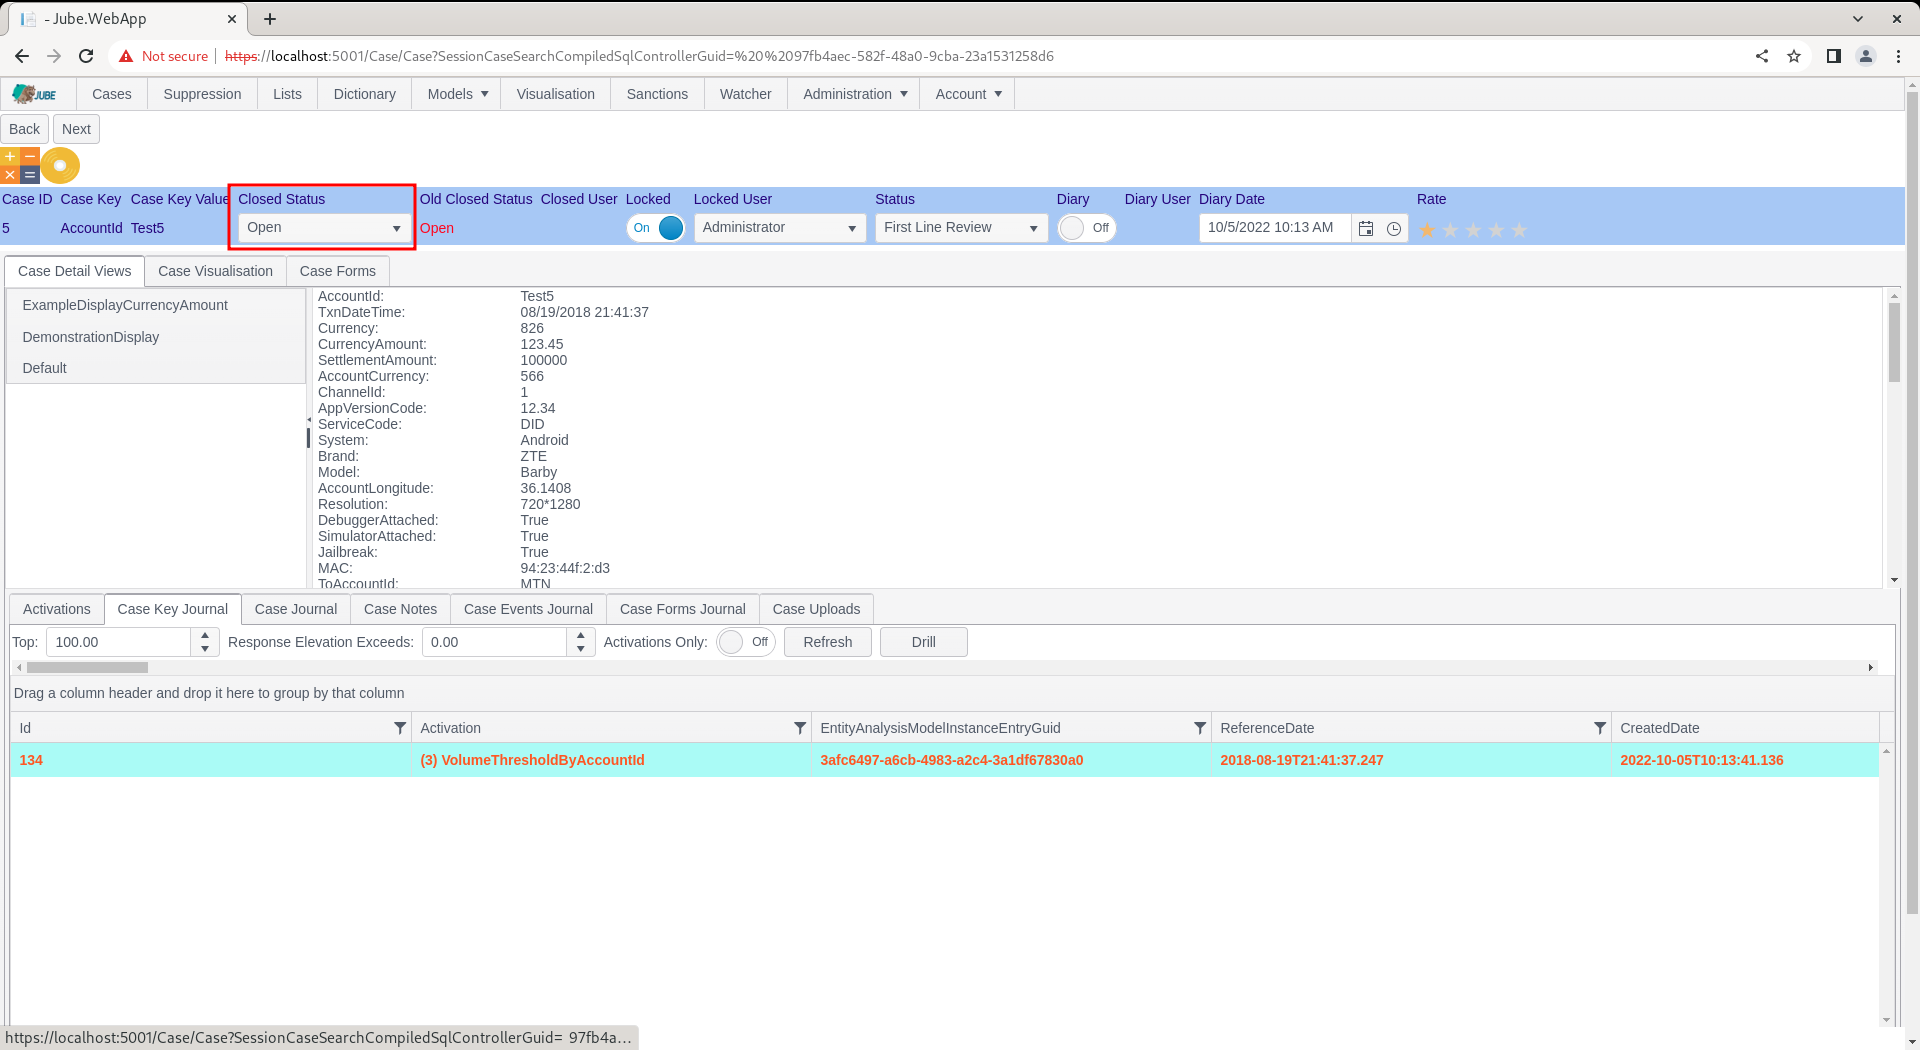Rate the case with the fifth star

1519,230
